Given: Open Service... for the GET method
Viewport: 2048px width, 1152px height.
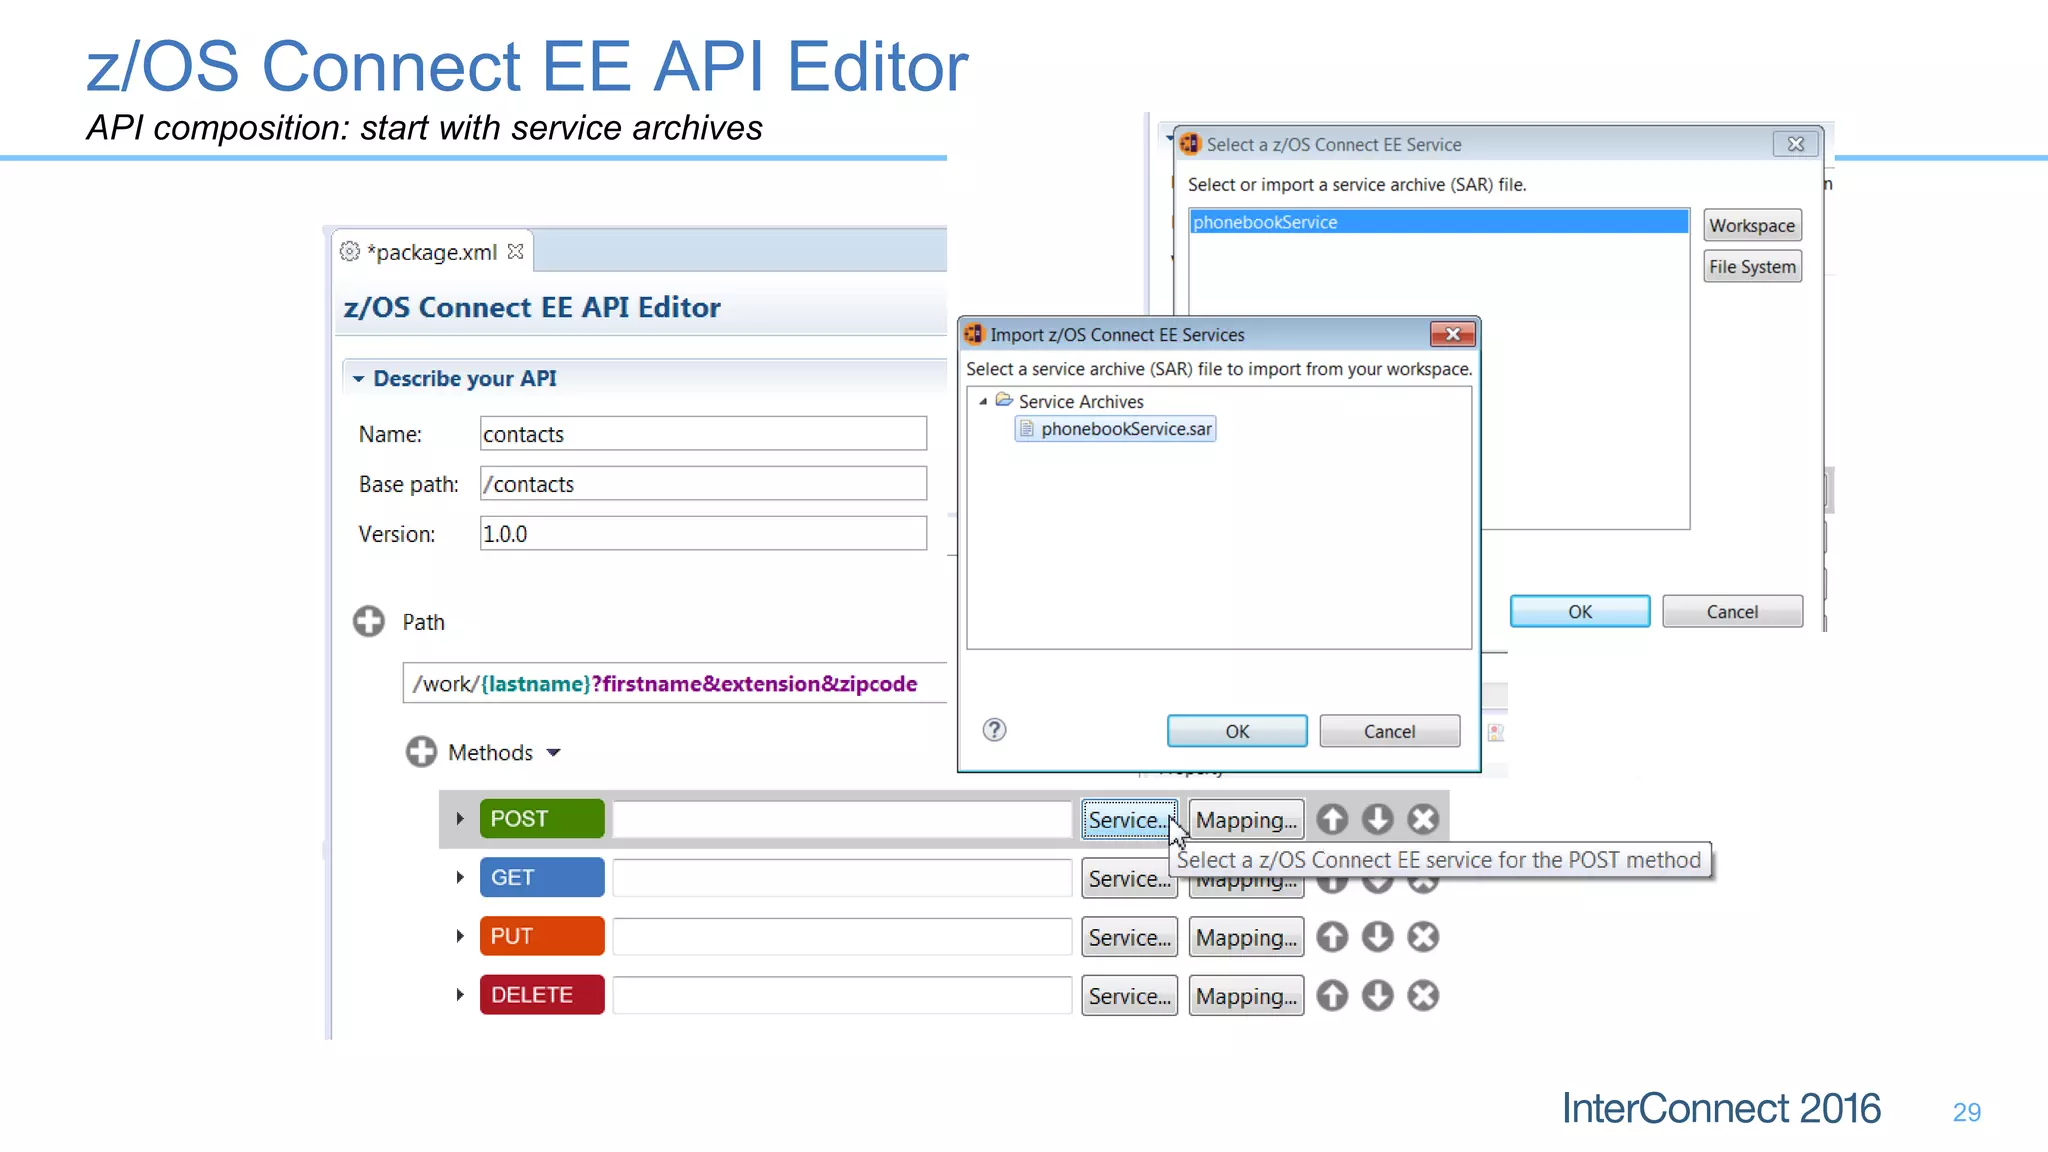Looking at the screenshot, I should (x=1129, y=878).
